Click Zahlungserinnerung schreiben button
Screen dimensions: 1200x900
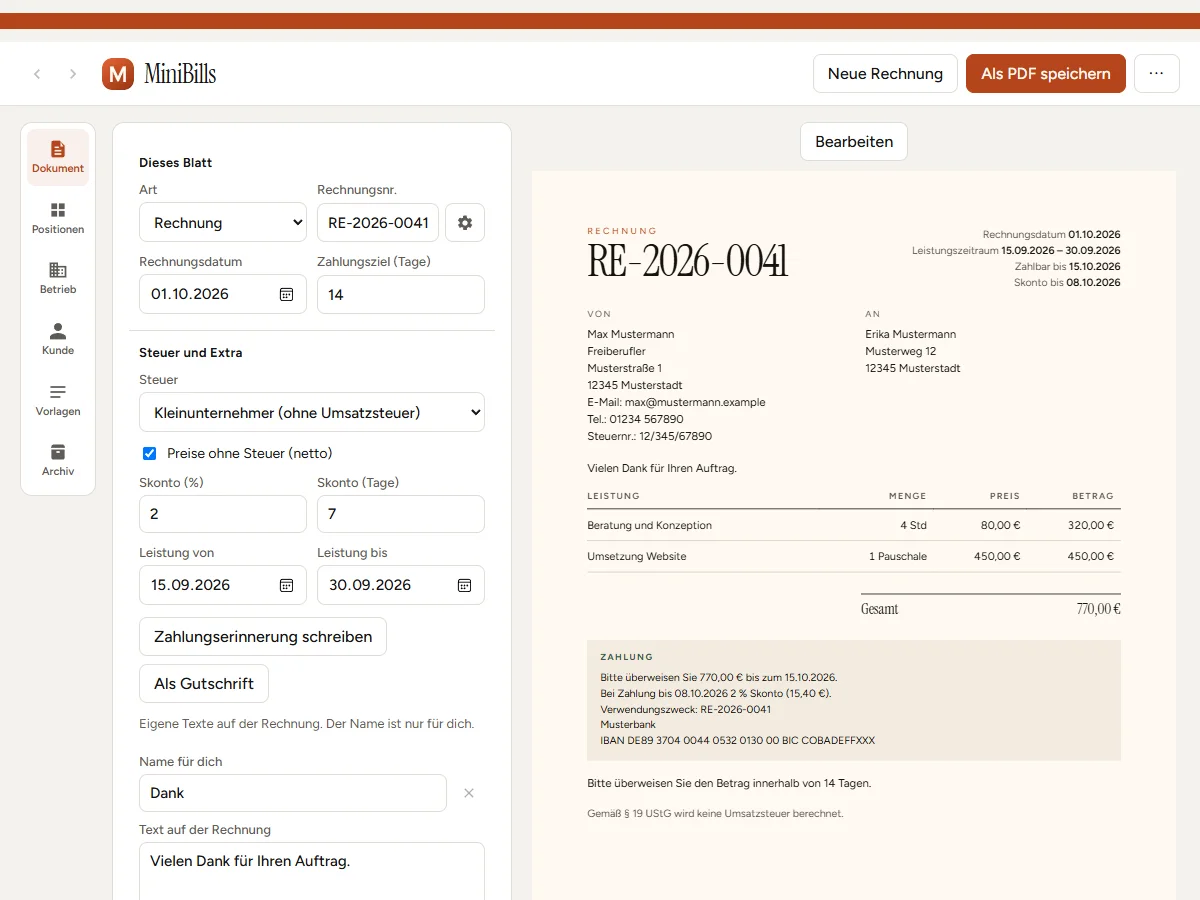tap(263, 636)
